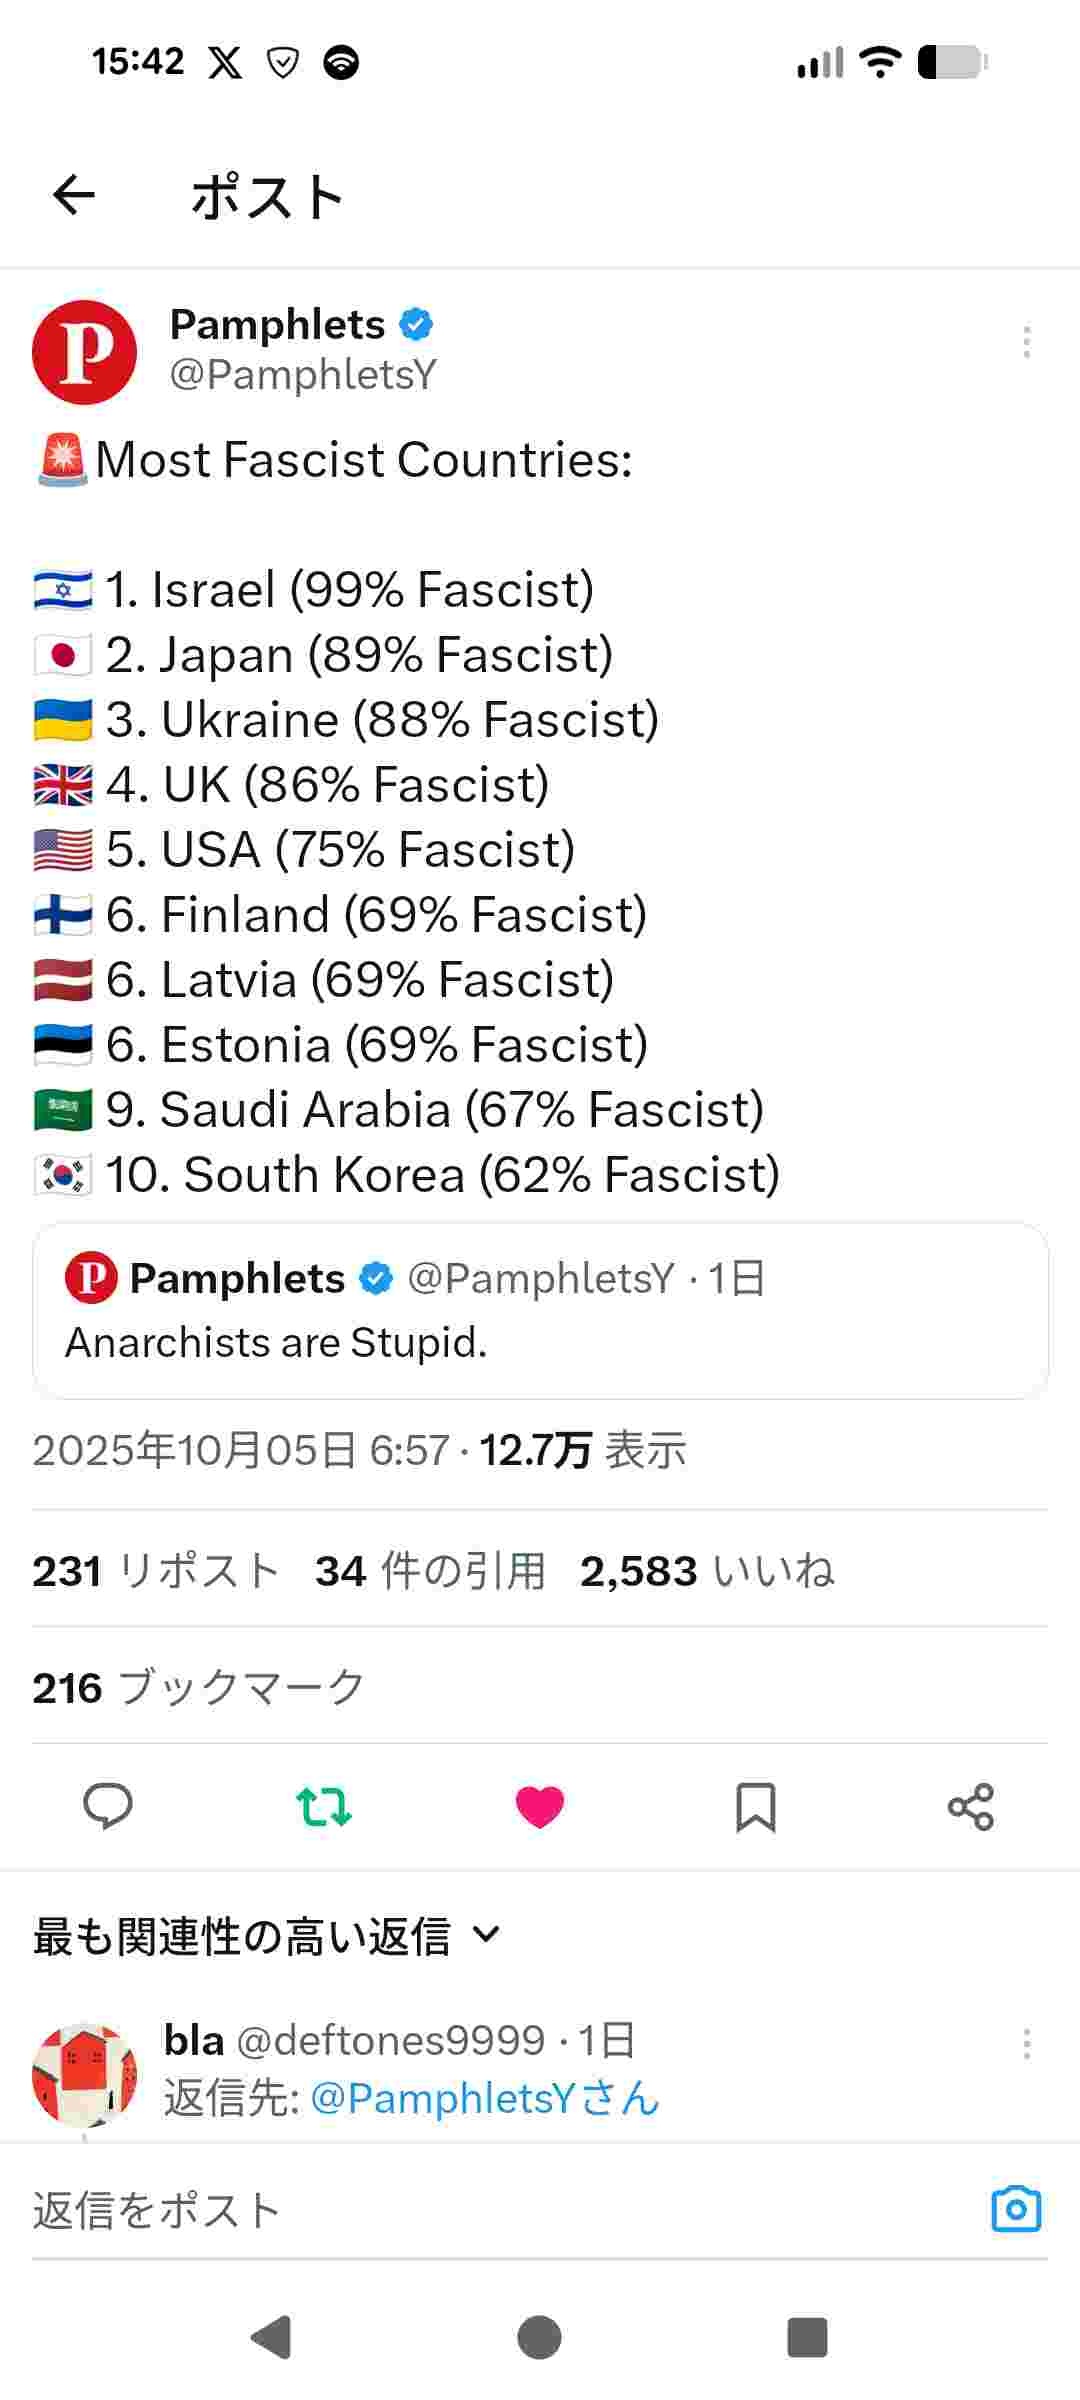View the 231 リポスト list

pyautogui.click(x=155, y=1570)
